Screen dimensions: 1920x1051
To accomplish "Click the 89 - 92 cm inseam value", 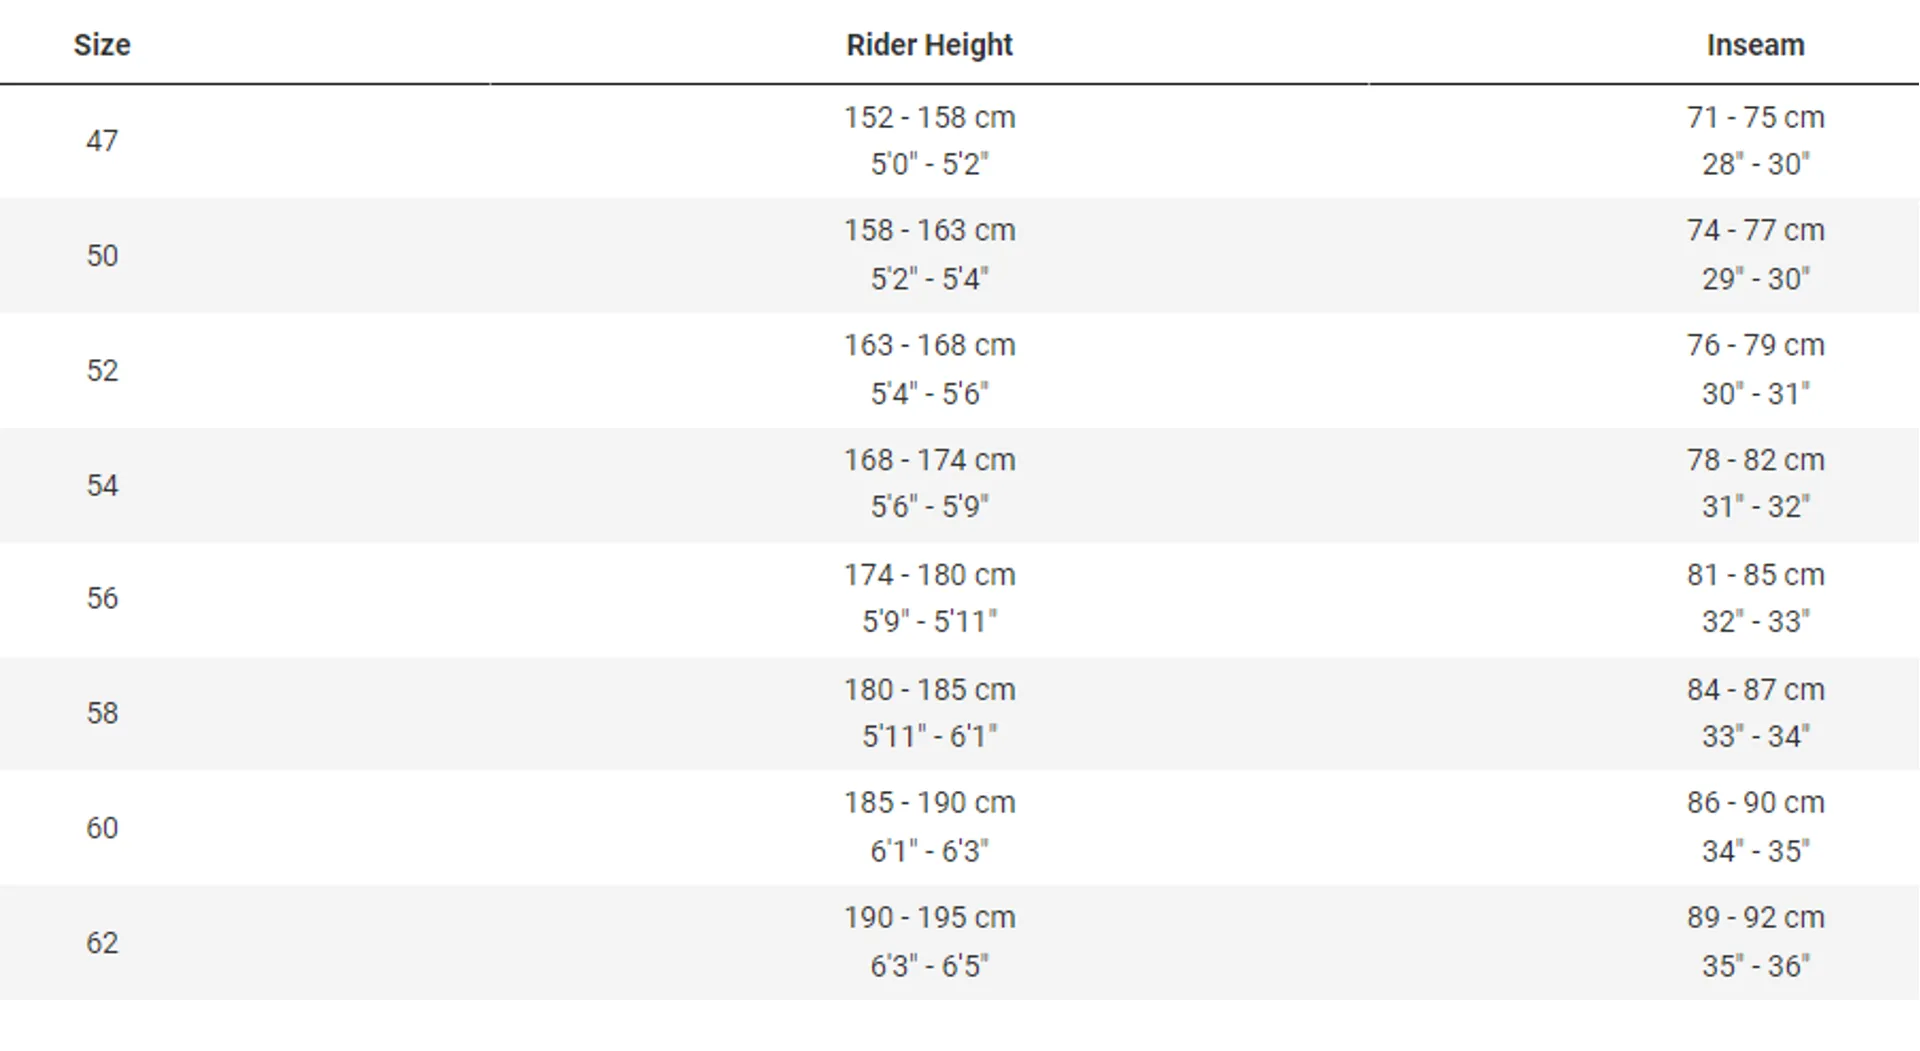I will tap(1755, 919).
